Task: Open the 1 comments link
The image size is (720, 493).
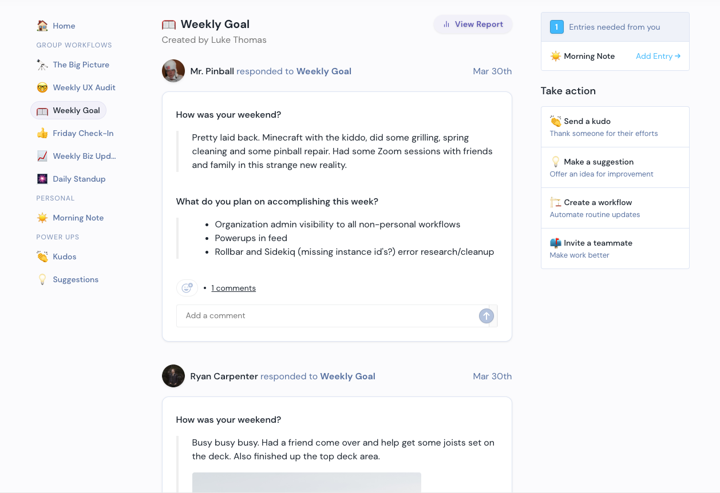Action: coord(233,288)
